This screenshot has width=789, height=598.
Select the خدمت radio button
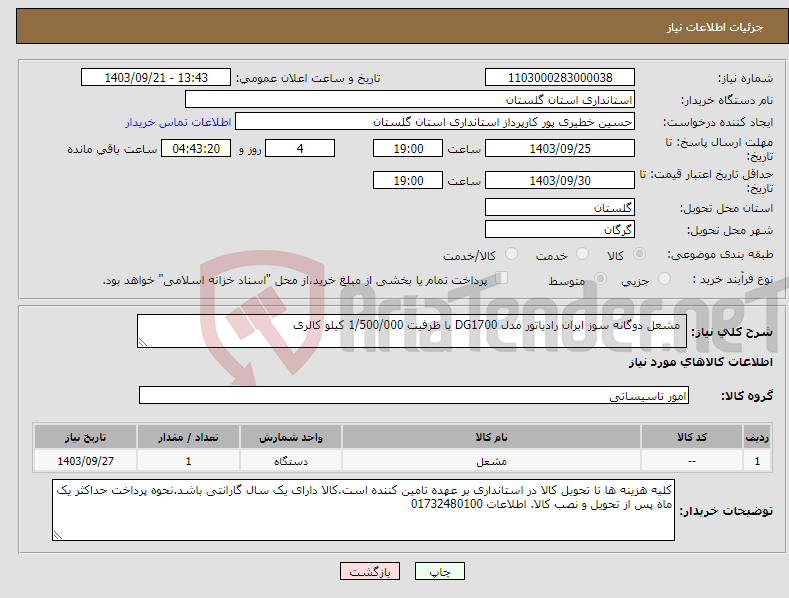tap(582, 254)
